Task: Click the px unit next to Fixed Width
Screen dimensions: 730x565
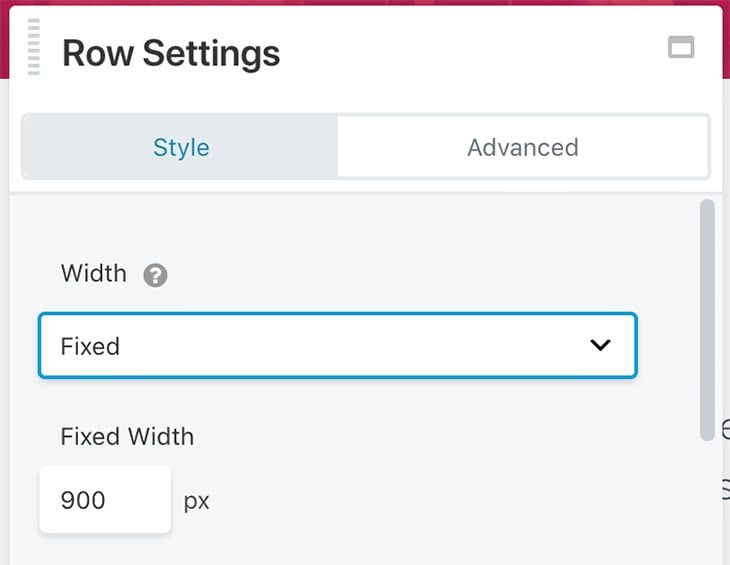Action: pos(197,500)
